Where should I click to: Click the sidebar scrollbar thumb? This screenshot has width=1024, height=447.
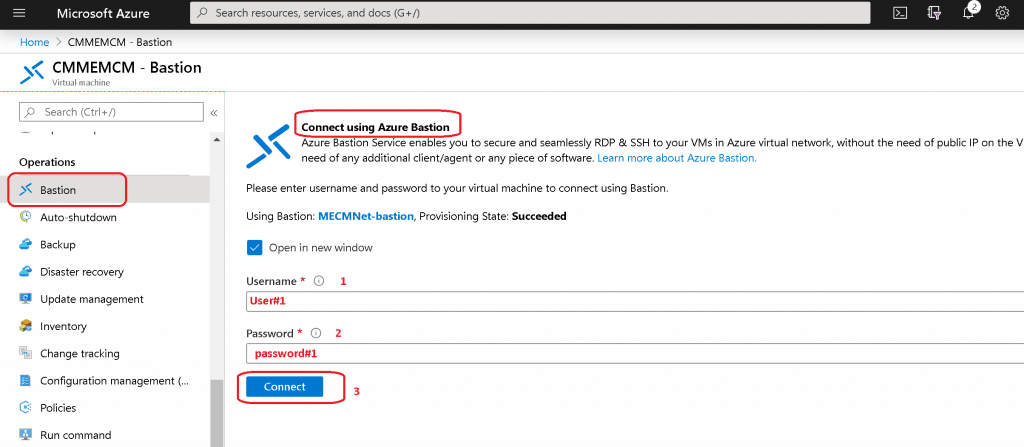click(216, 414)
